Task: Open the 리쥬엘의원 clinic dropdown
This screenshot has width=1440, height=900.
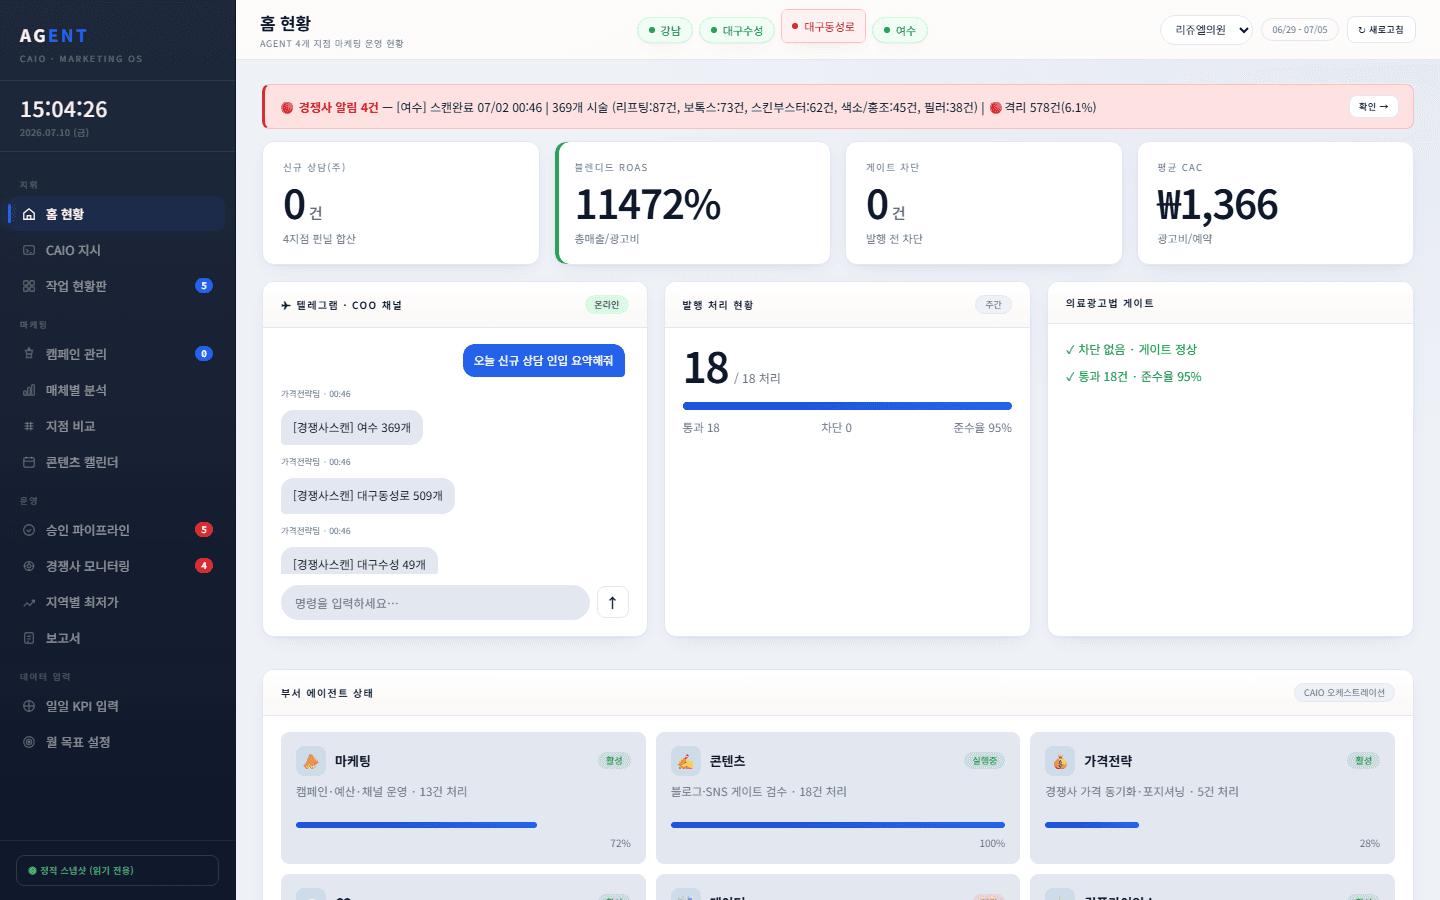Action: tap(1207, 30)
